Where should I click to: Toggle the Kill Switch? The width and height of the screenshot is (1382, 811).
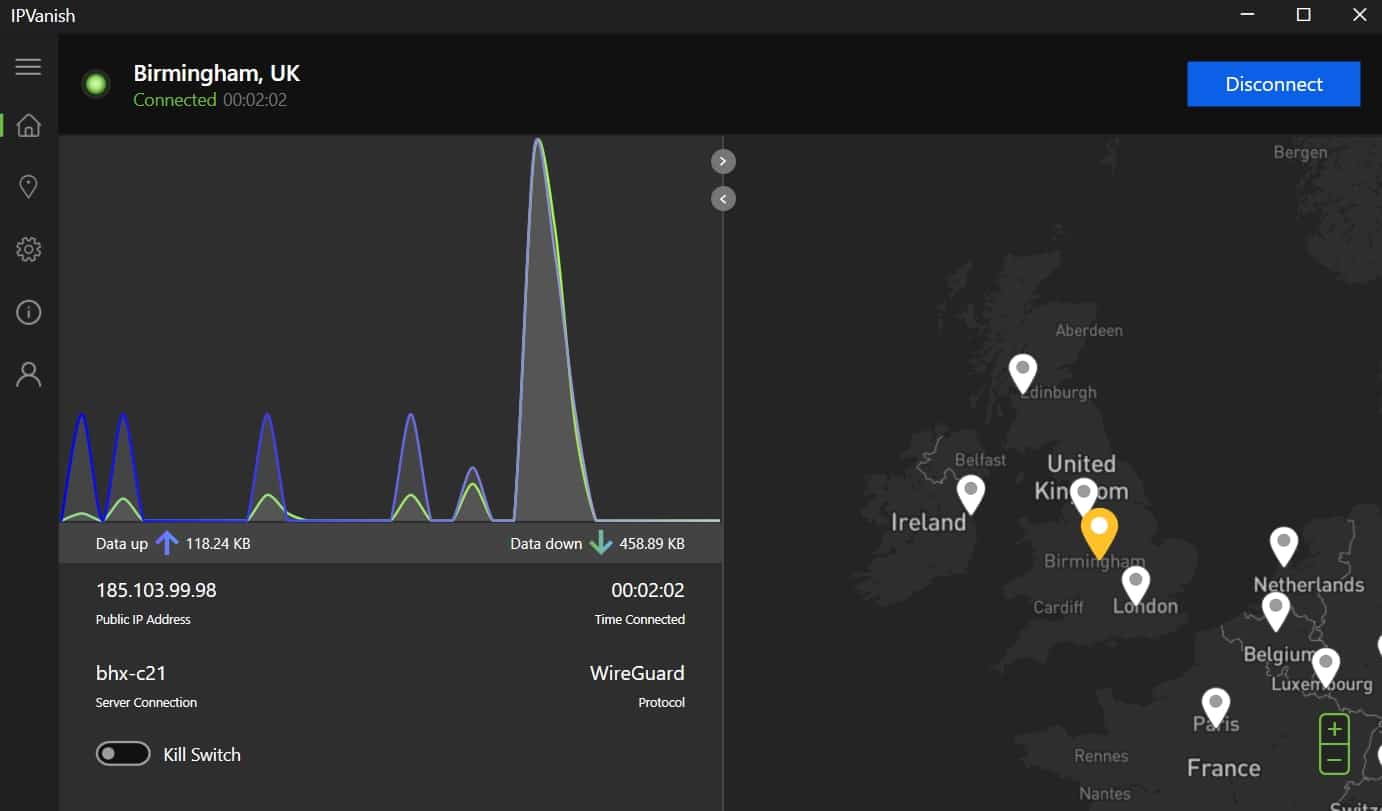[123, 754]
